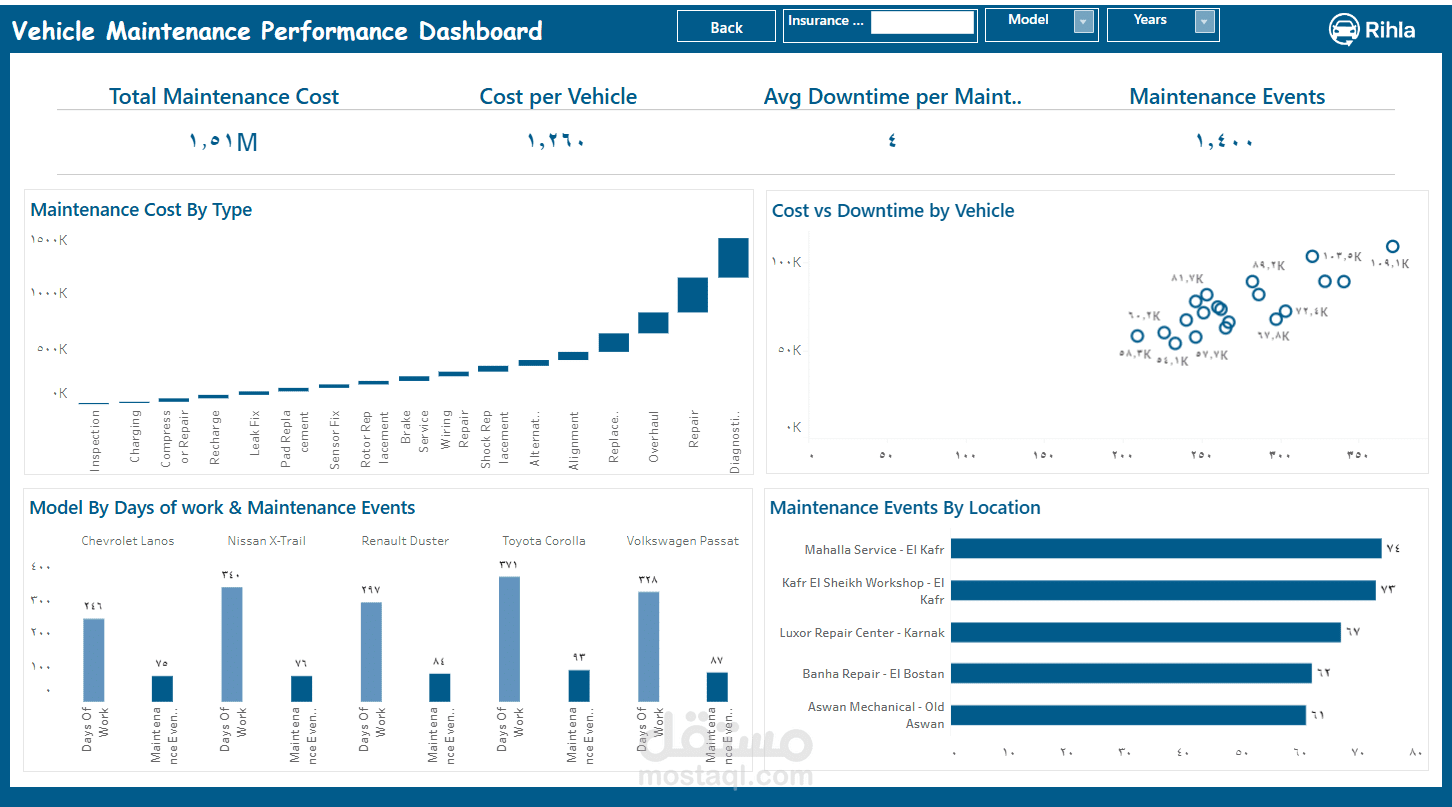Select the Toyota Corolla Days Of Work bar

[509, 639]
